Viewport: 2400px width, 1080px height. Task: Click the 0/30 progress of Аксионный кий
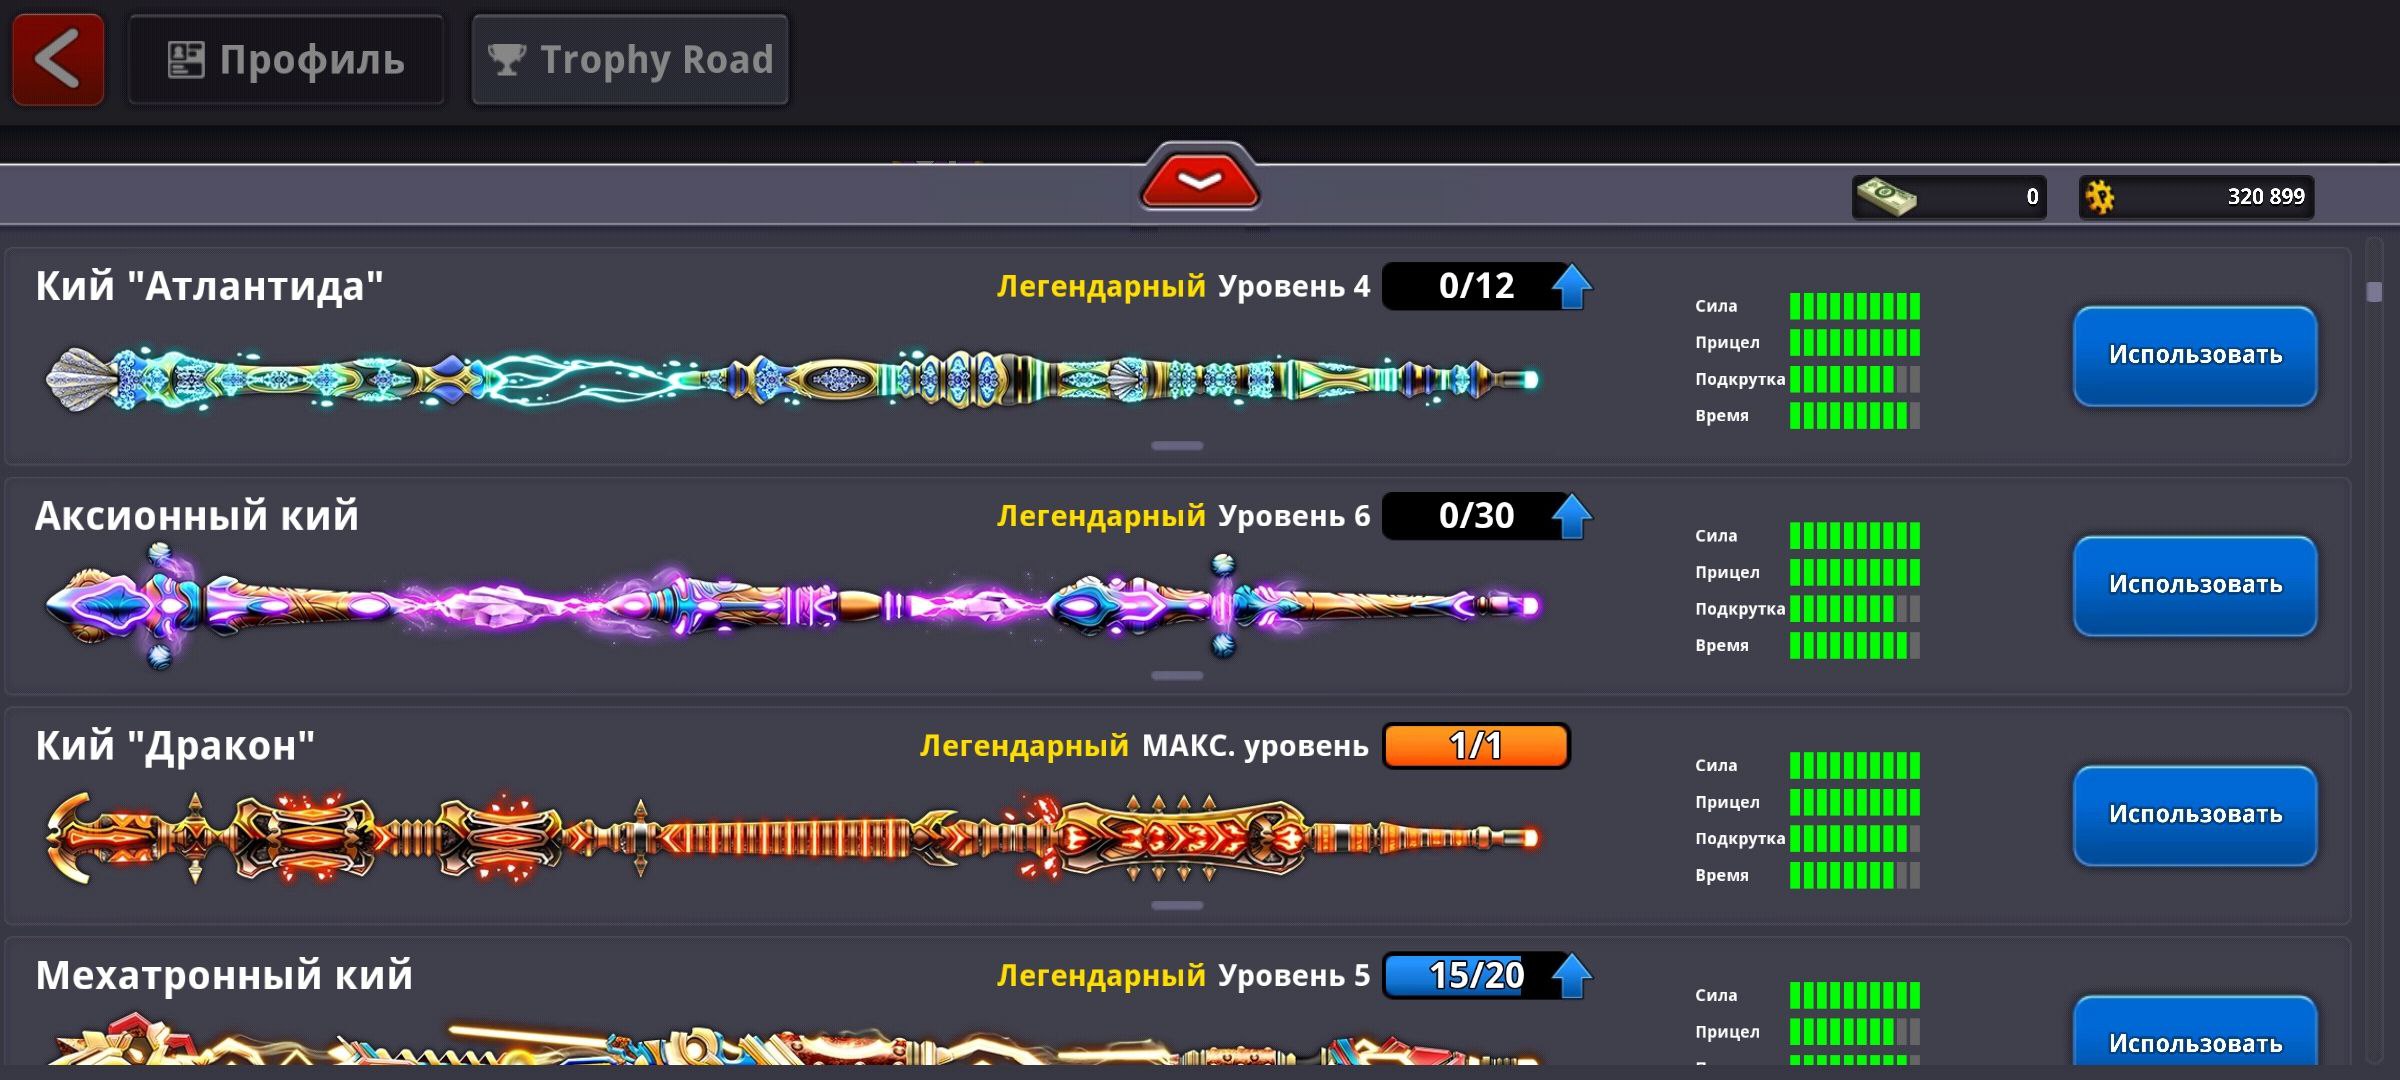tap(1475, 516)
